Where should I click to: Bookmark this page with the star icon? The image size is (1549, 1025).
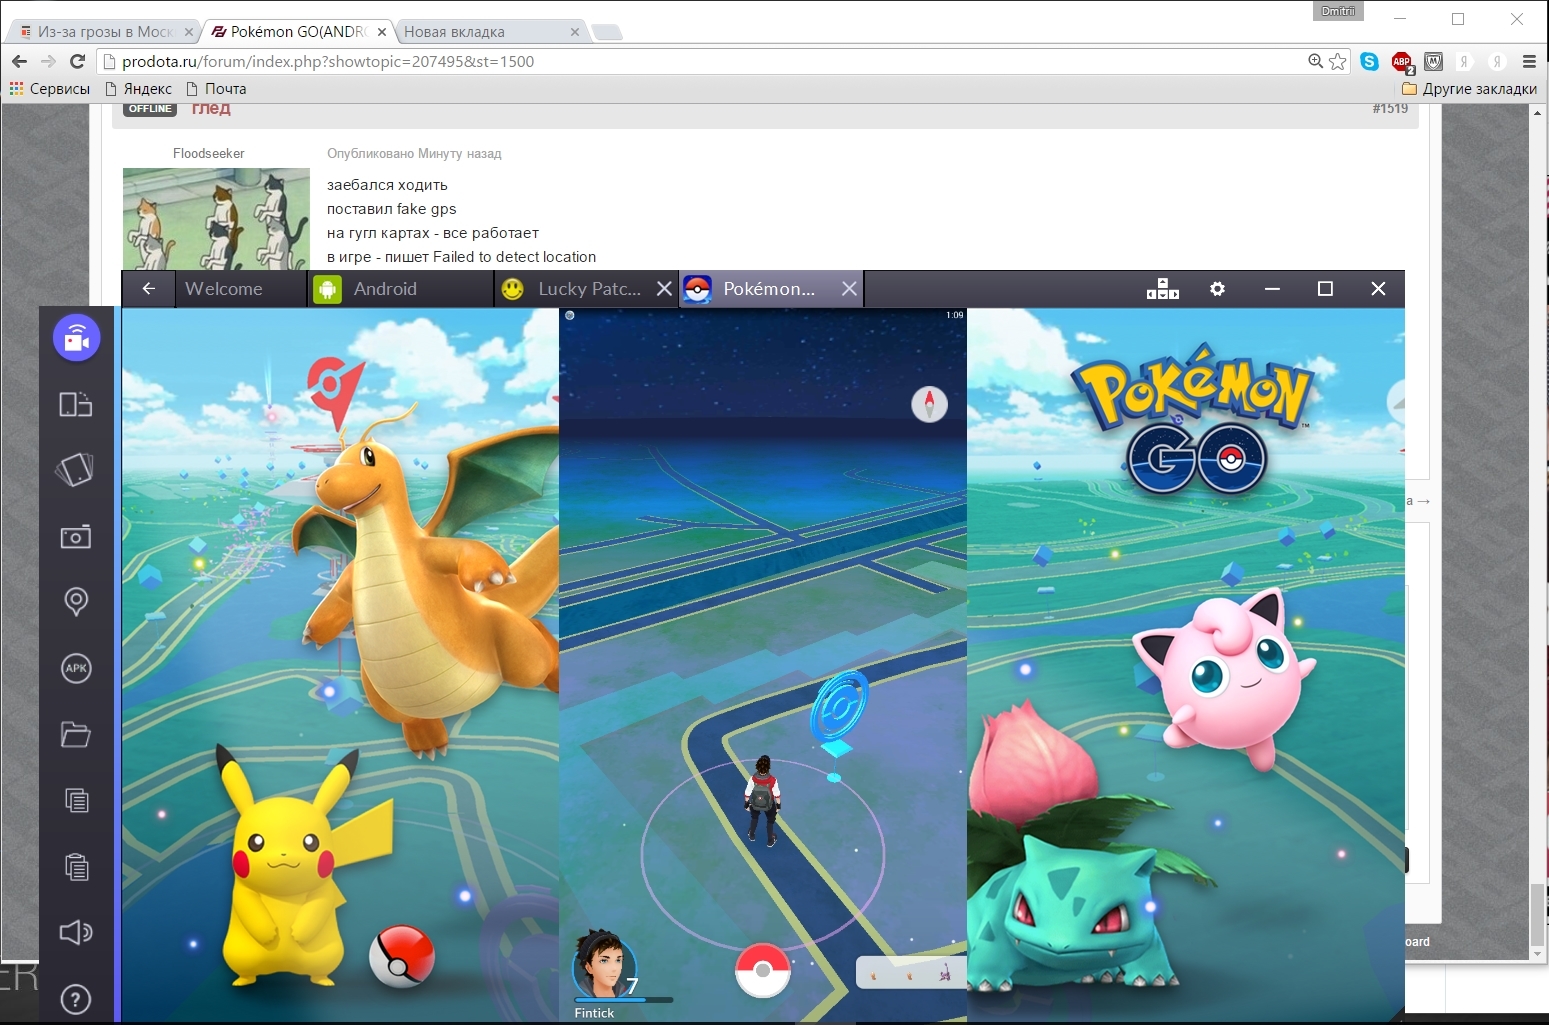[x=1338, y=61]
